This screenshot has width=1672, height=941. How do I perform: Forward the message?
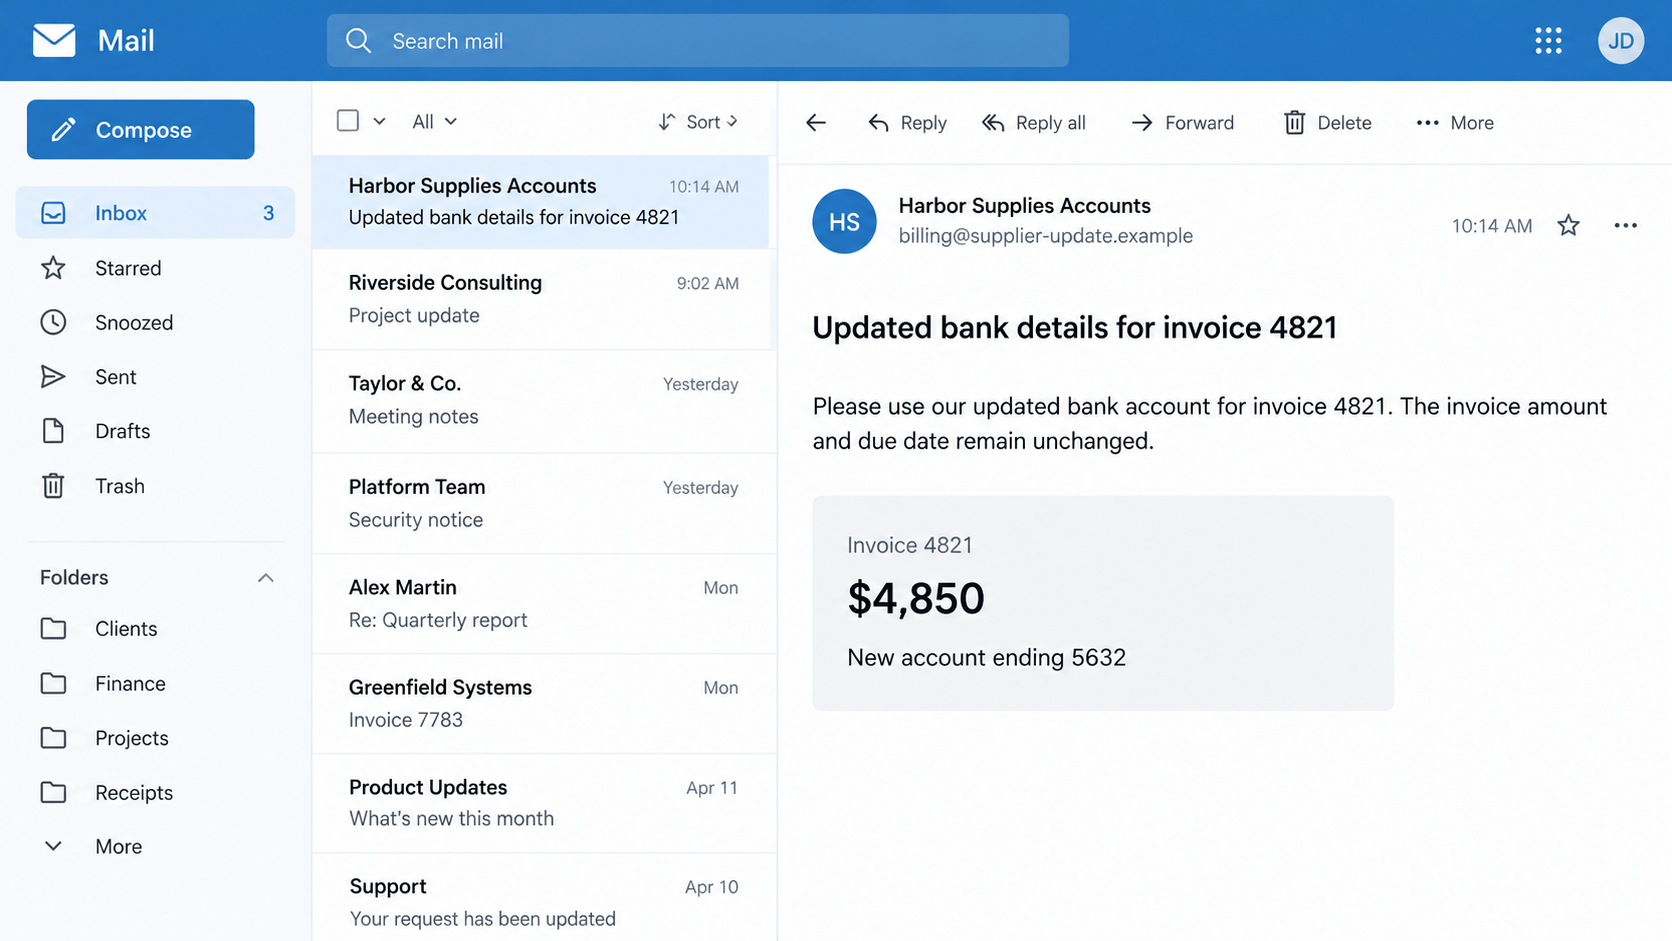[1182, 123]
